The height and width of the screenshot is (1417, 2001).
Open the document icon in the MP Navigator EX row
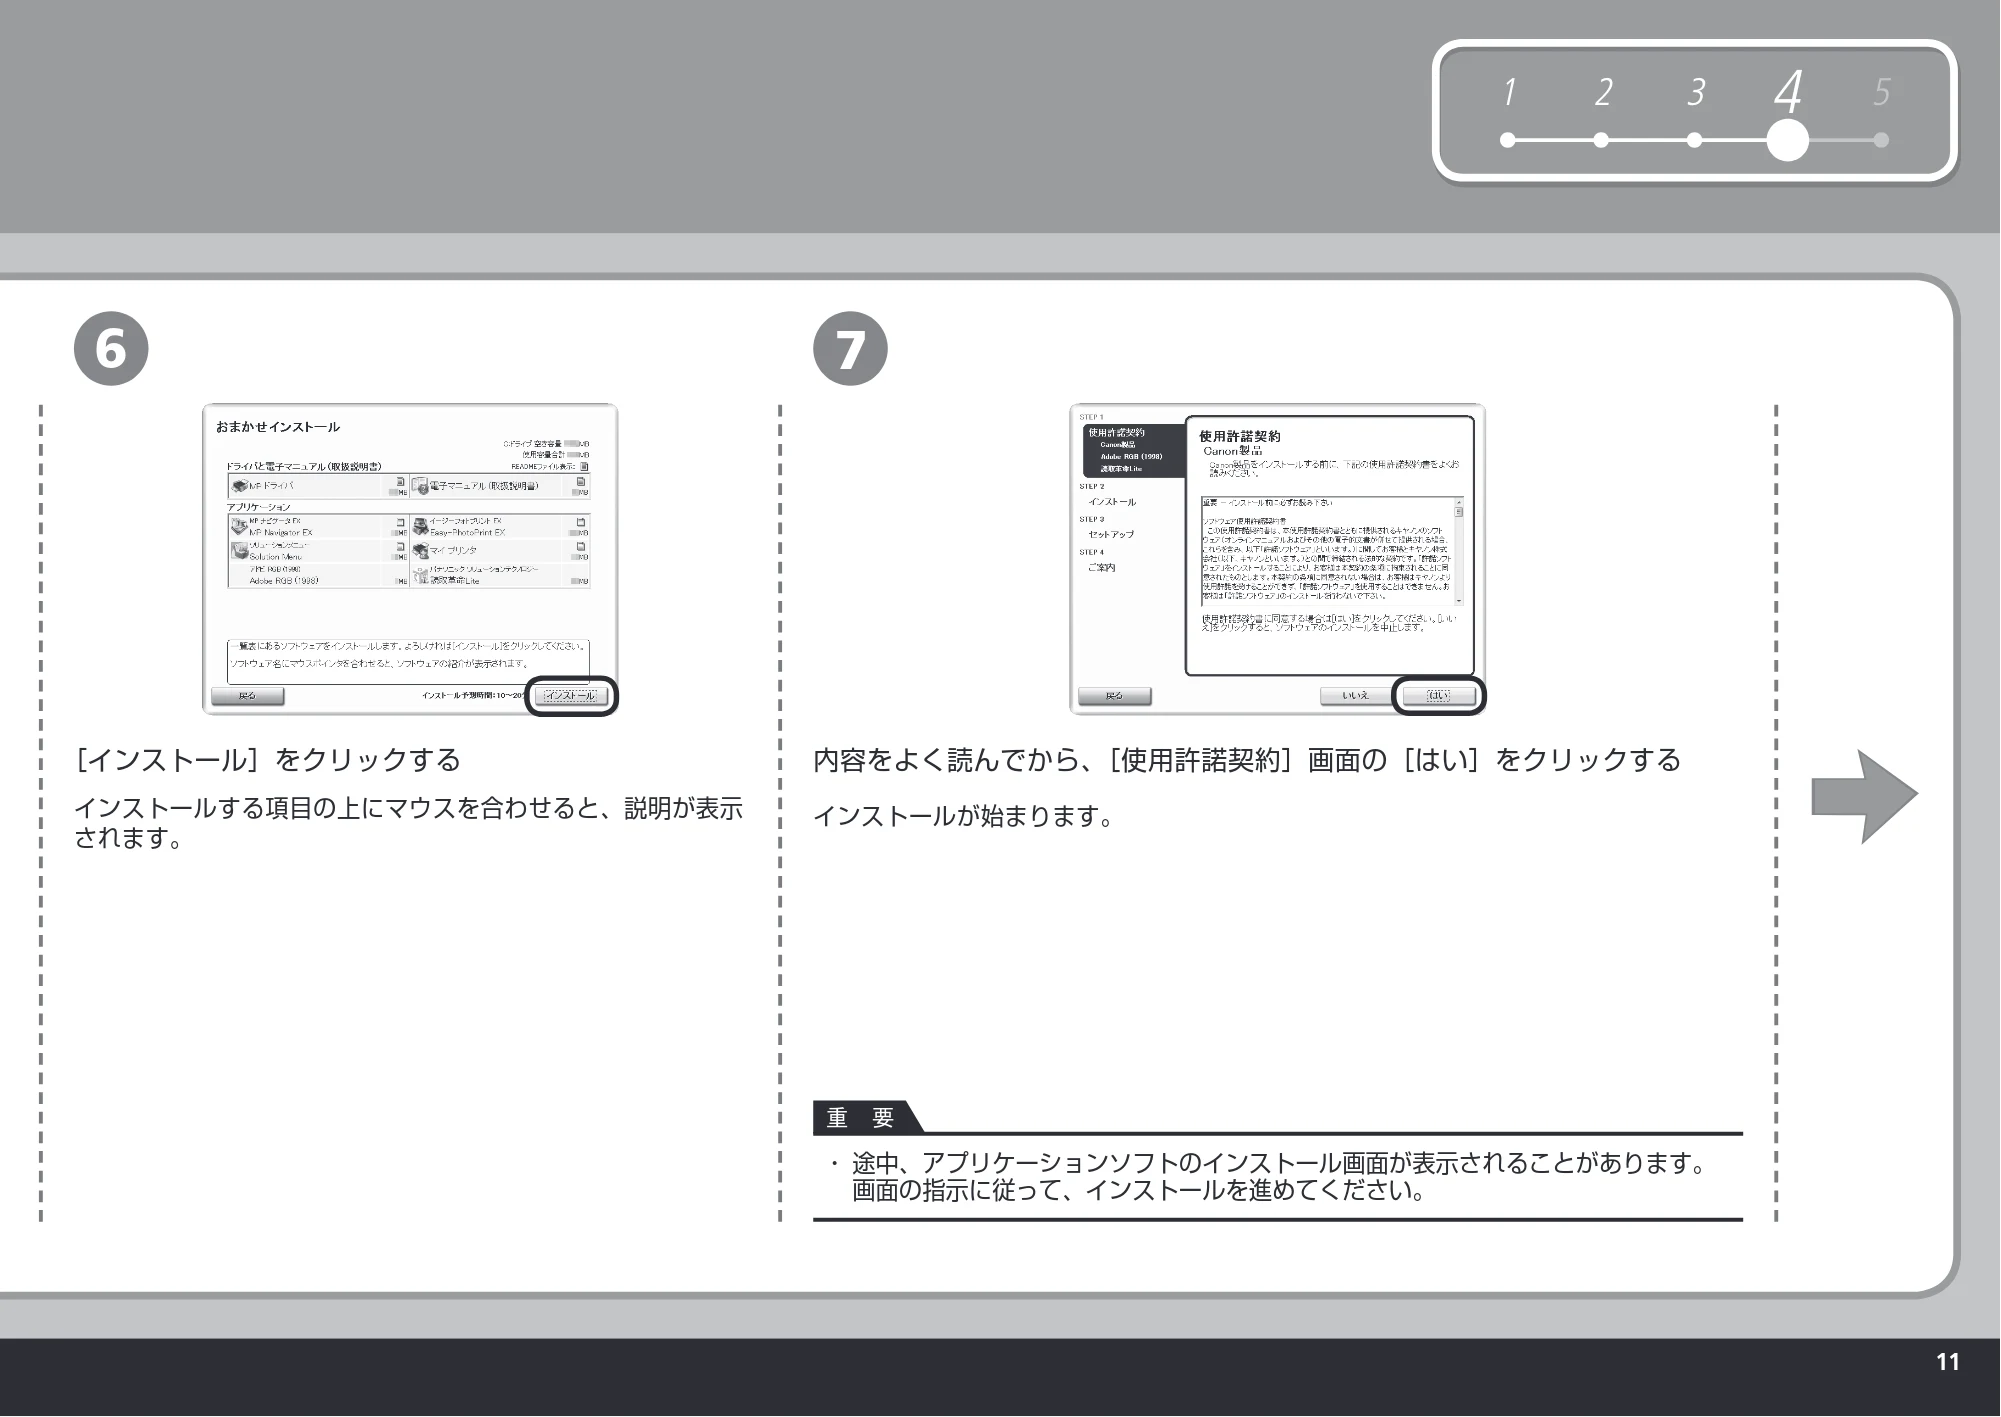point(401,522)
